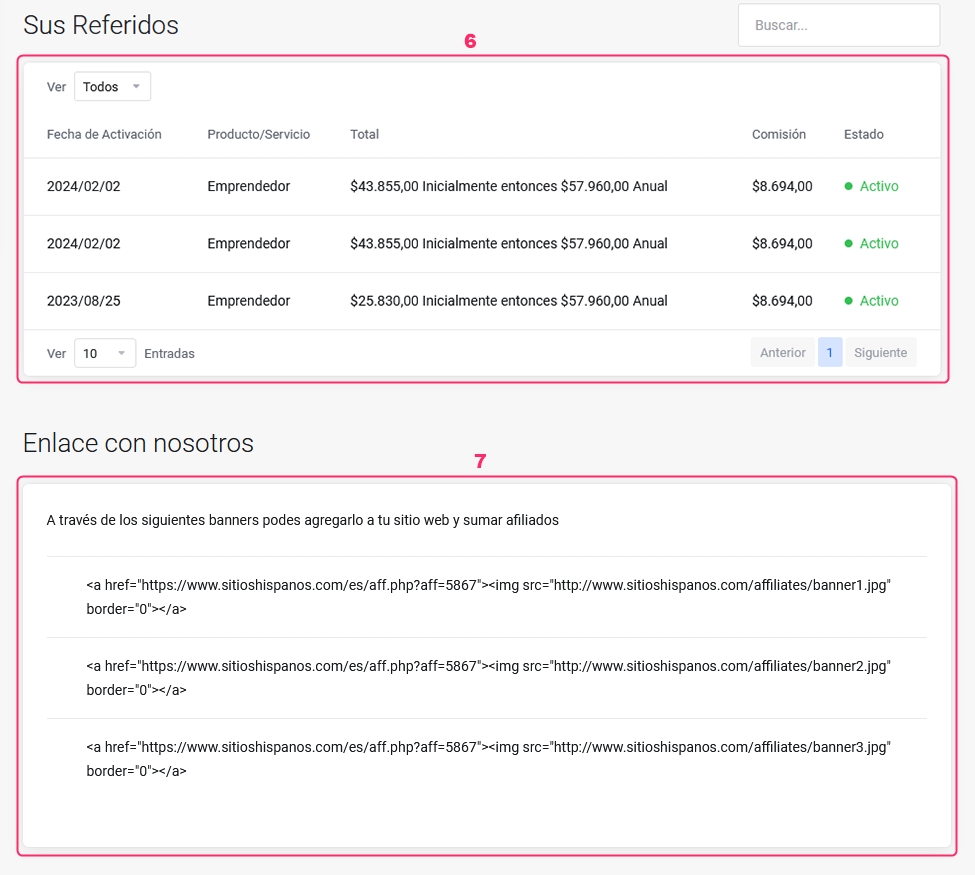Select the banner3.jpg embed code
The image size is (975, 875).
[487, 758]
